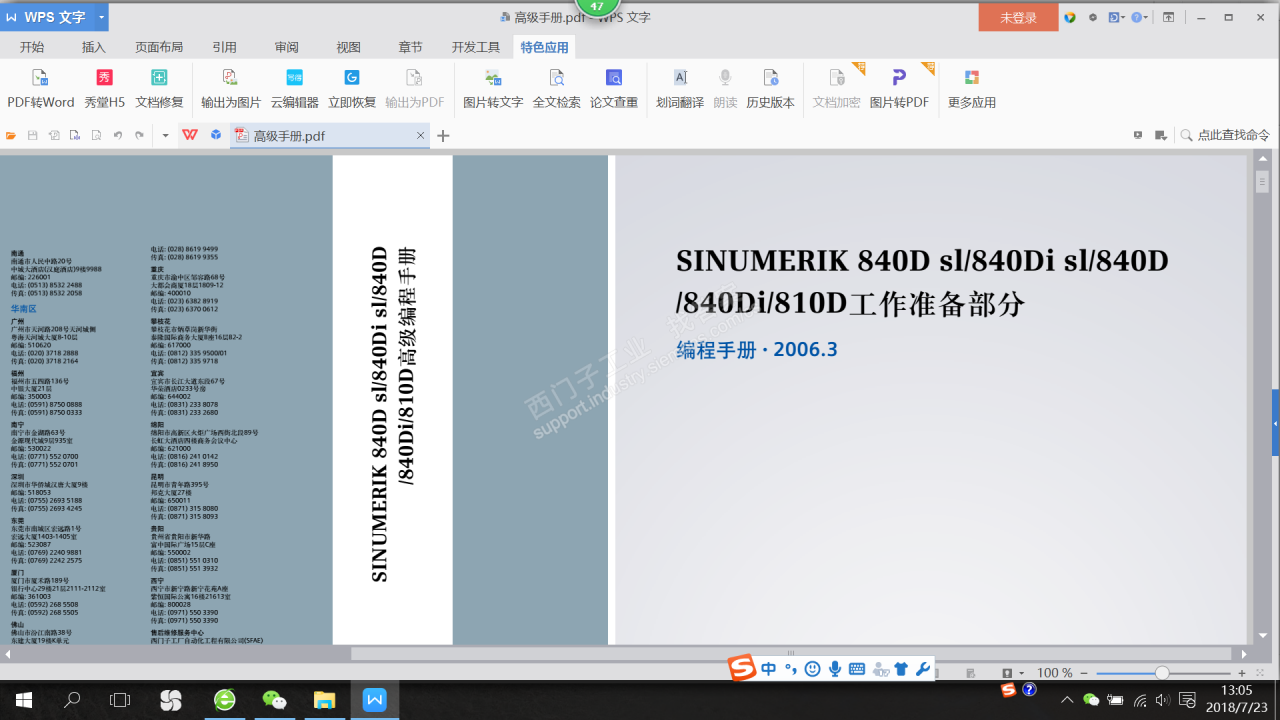Open the 开发工具 tab
1280x720 pixels.
pyautogui.click(x=475, y=47)
